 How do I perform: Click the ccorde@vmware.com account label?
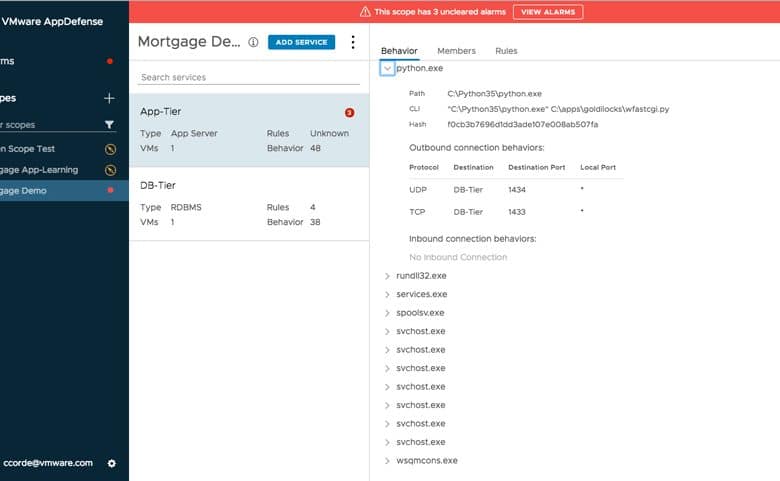(48, 463)
